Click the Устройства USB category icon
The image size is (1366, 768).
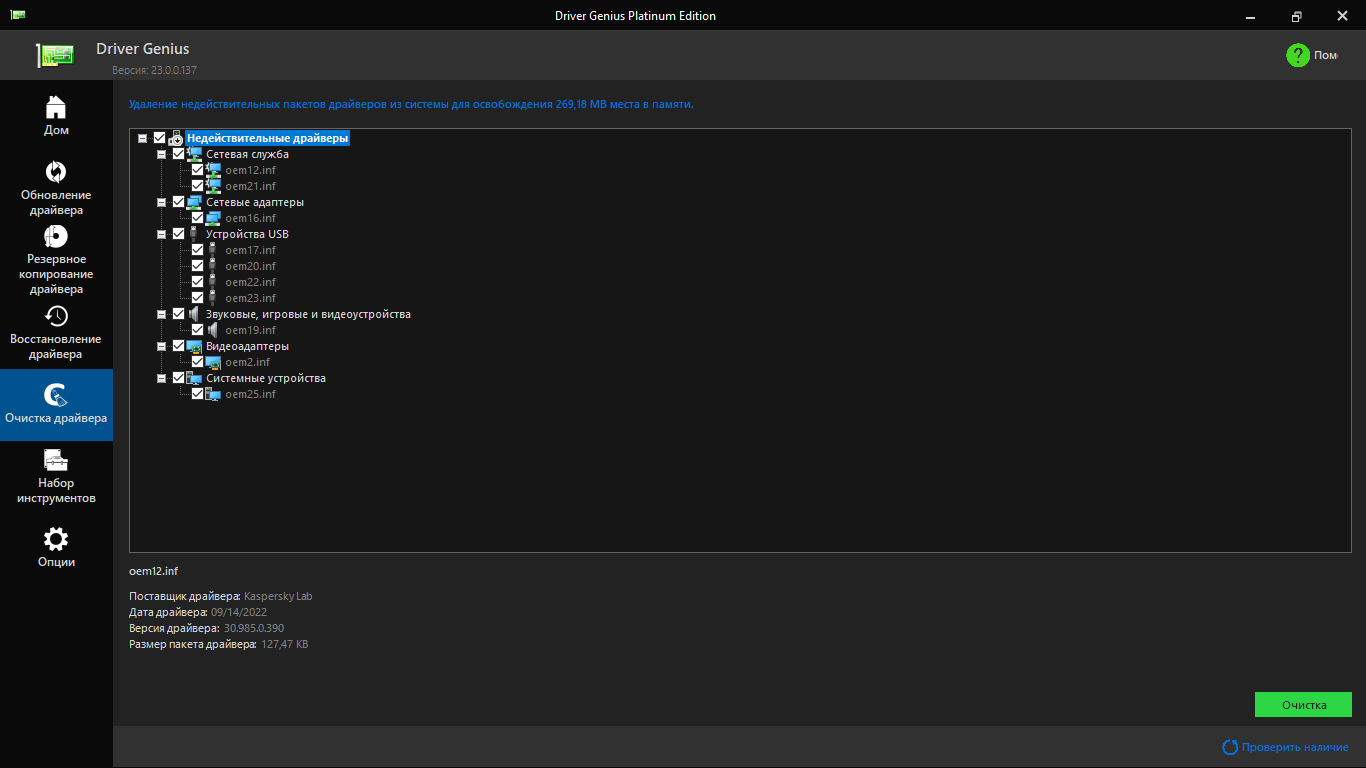tap(193, 234)
